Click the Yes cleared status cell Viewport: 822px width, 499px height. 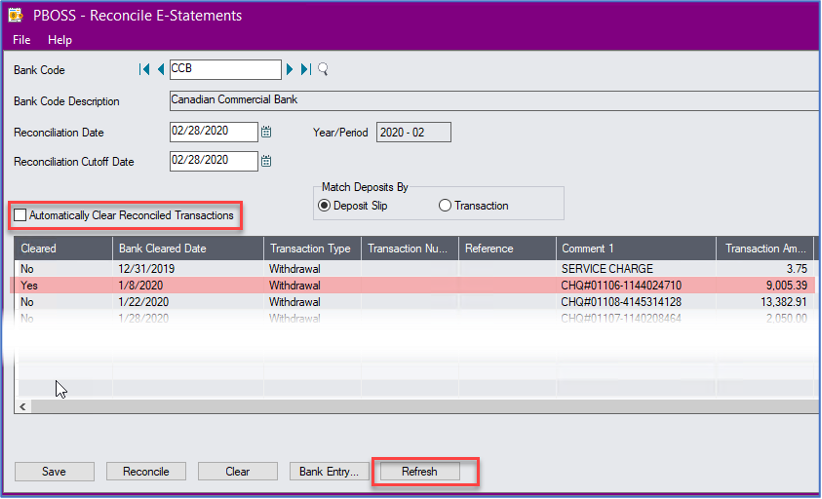coord(63,286)
